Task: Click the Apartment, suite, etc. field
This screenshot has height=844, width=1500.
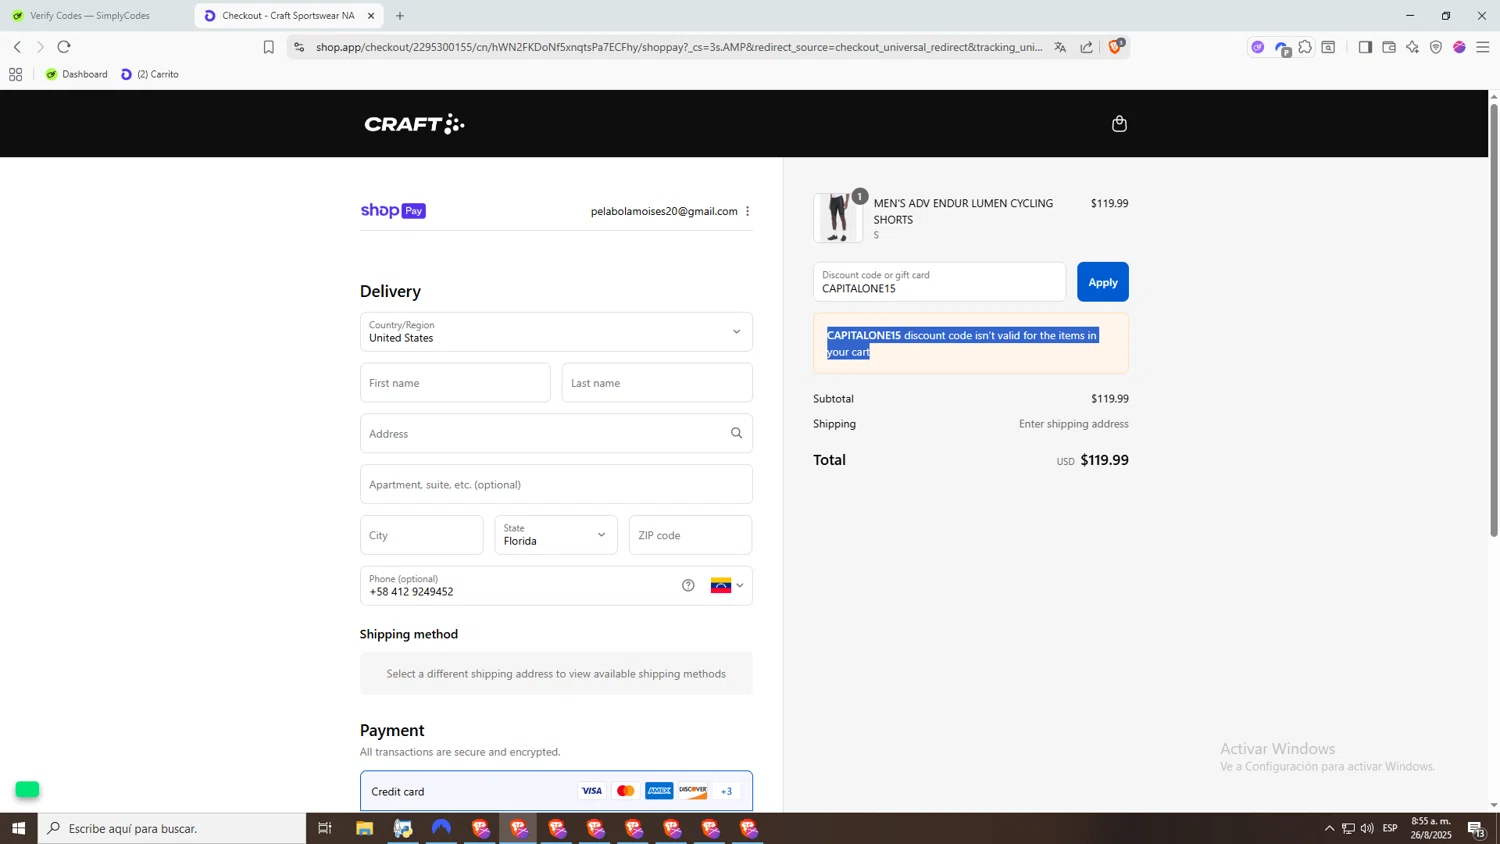Action: (x=556, y=484)
